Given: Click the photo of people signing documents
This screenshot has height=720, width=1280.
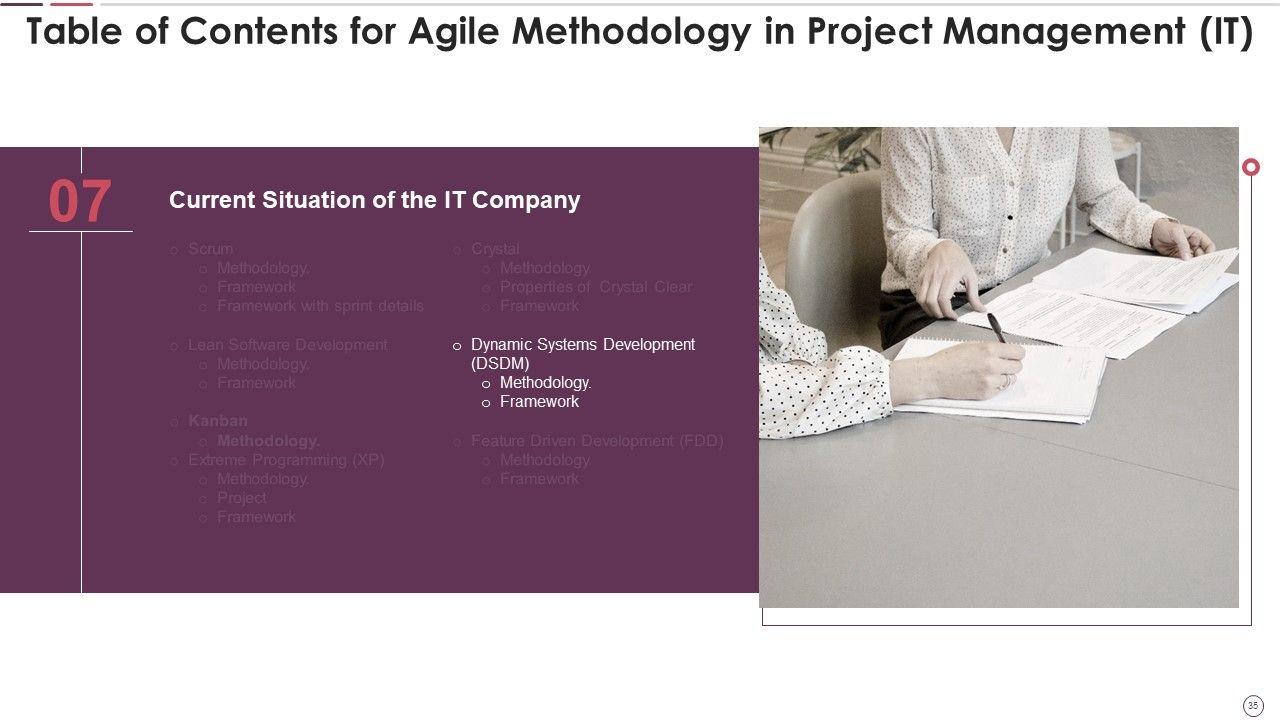Looking at the screenshot, I should pyautogui.click(x=998, y=366).
